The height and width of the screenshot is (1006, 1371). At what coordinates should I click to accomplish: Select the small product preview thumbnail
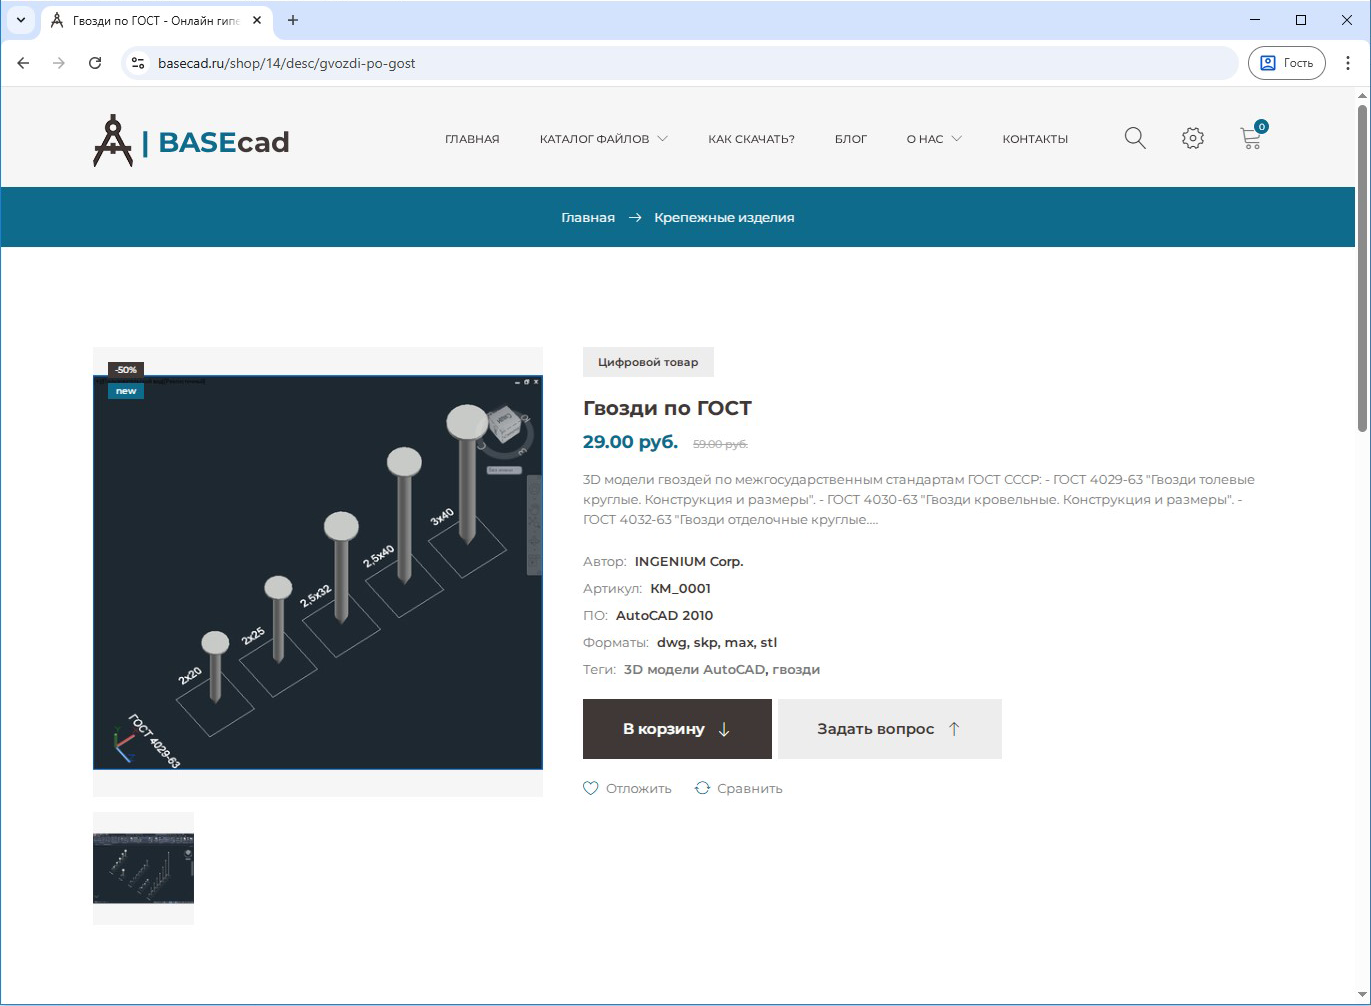[143, 868]
